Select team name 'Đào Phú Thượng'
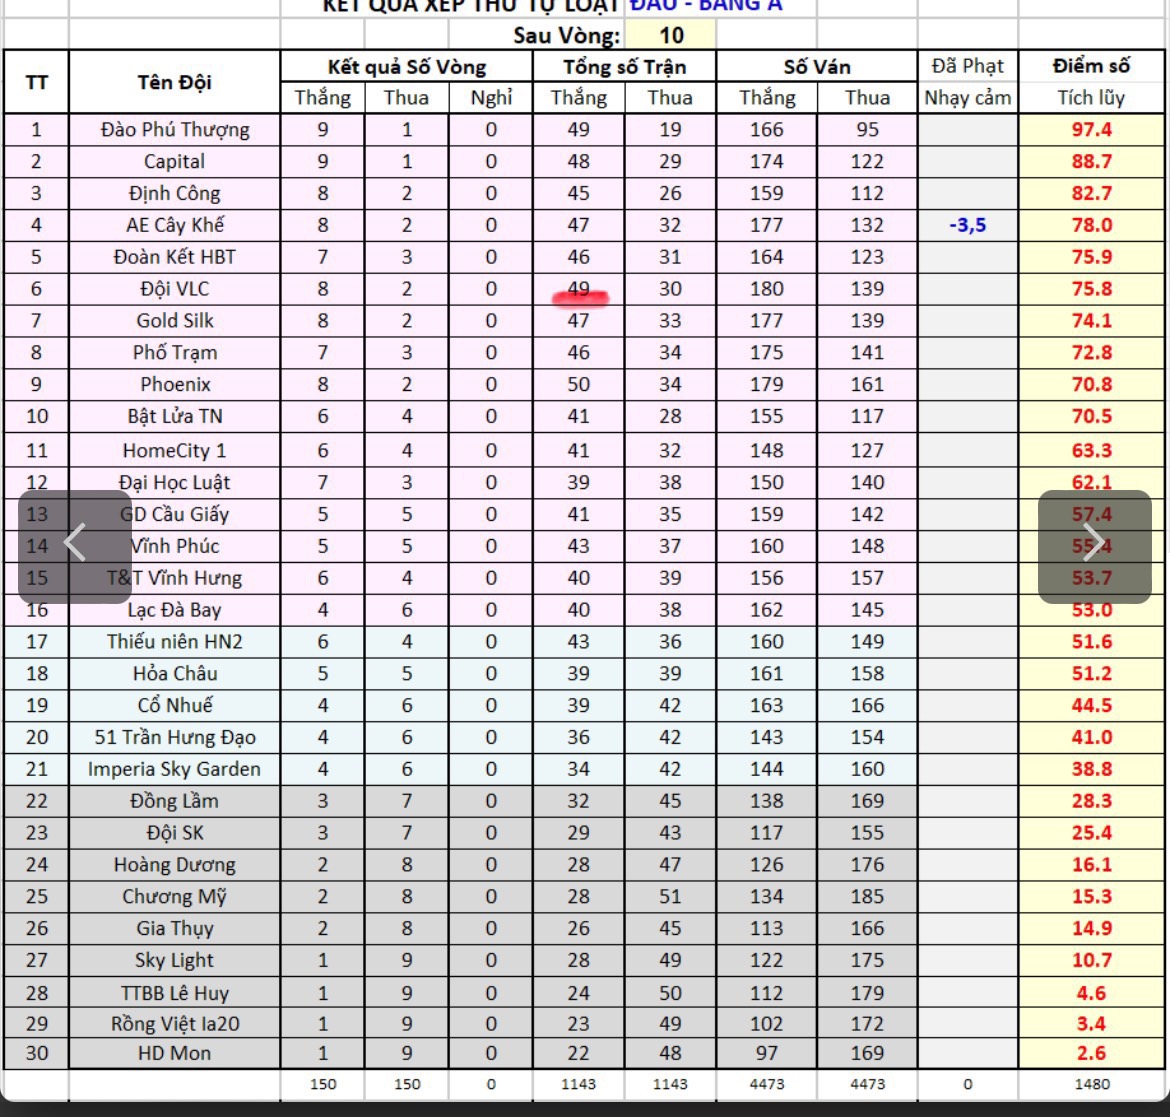The height and width of the screenshot is (1117, 1170). click(x=175, y=130)
